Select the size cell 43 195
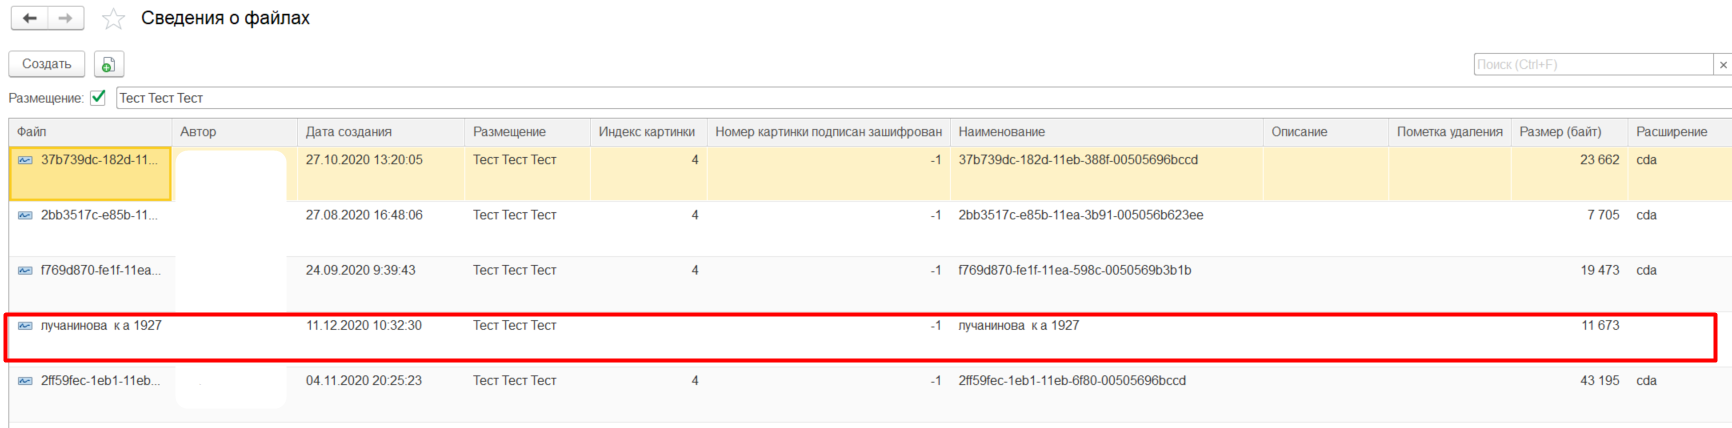Image resolution: width=1732 pixels, height=428 pixels. [x=1599, y=381]
